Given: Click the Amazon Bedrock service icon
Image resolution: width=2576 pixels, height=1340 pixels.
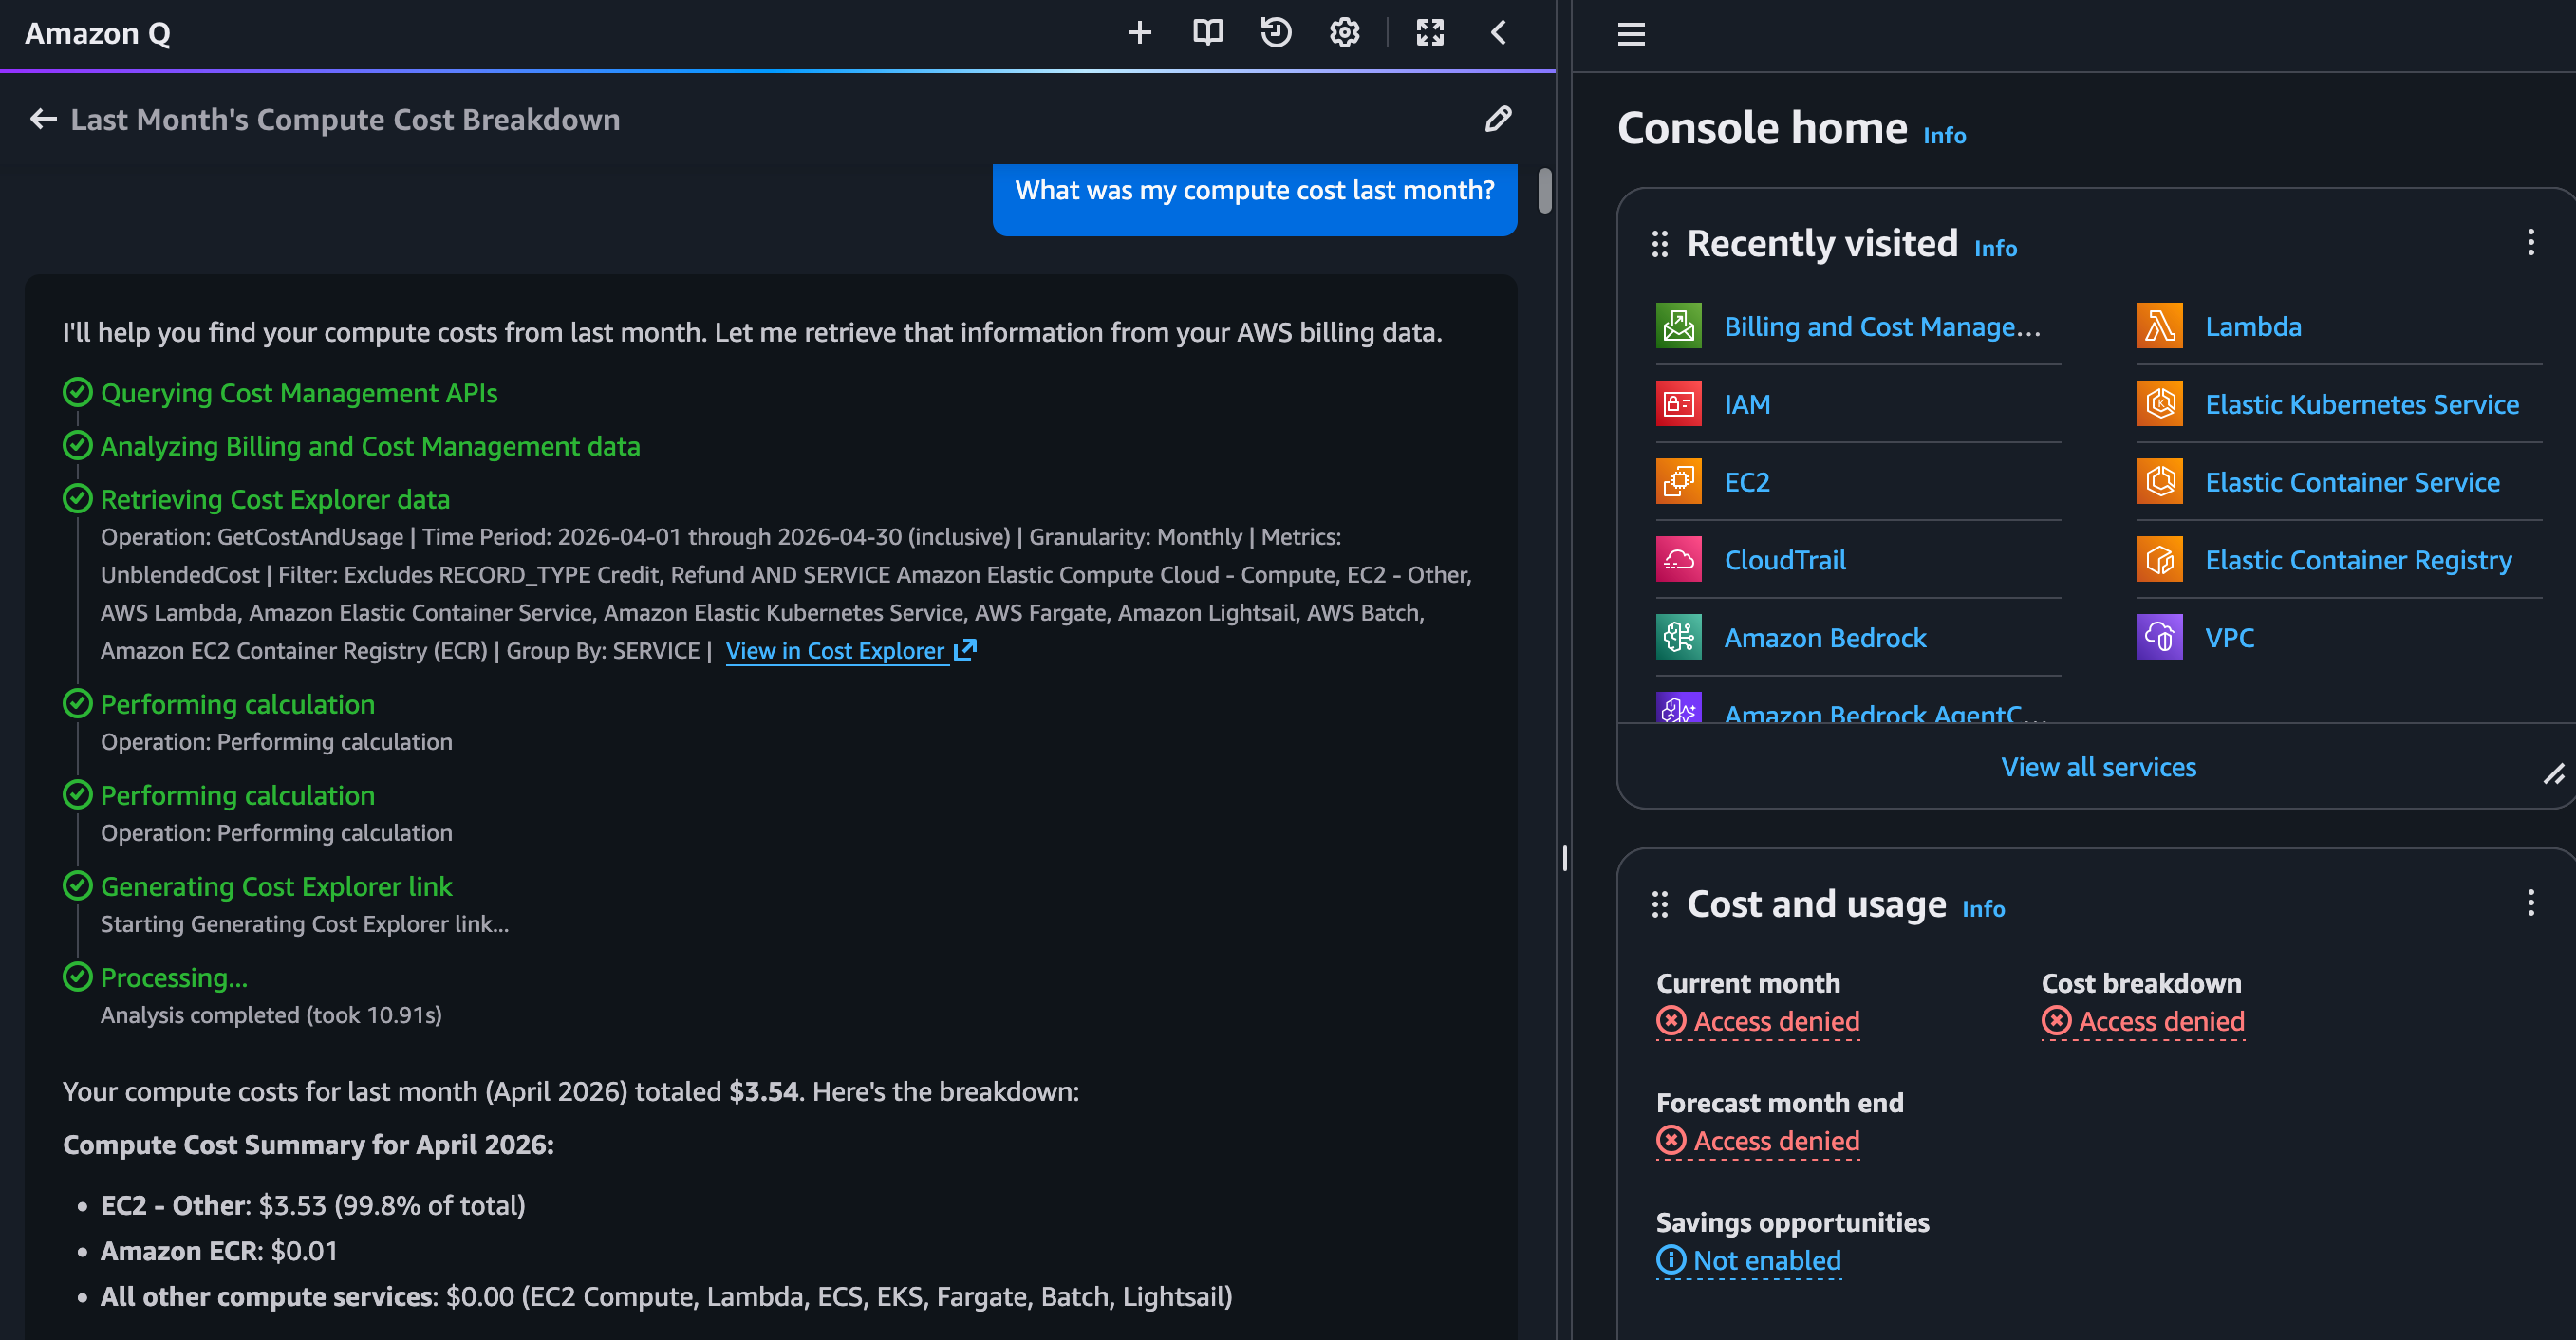Looking at the screenshot, I should (x=1678, y=637).
